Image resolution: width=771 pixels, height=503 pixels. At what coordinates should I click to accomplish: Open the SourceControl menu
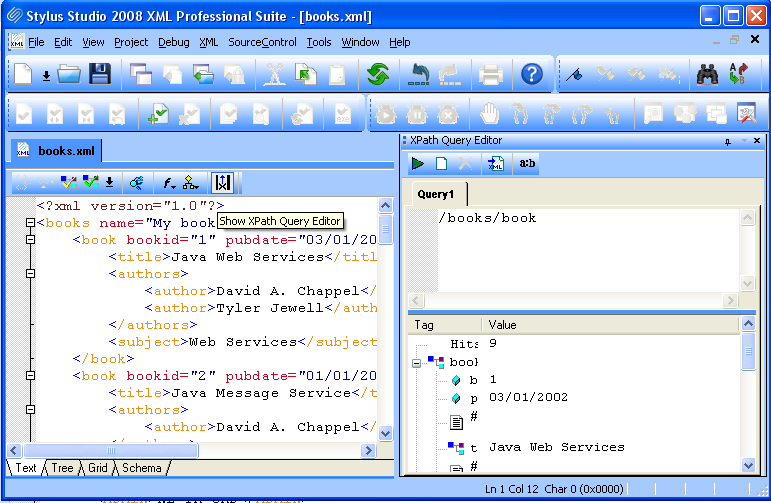(x=262, y=42)
